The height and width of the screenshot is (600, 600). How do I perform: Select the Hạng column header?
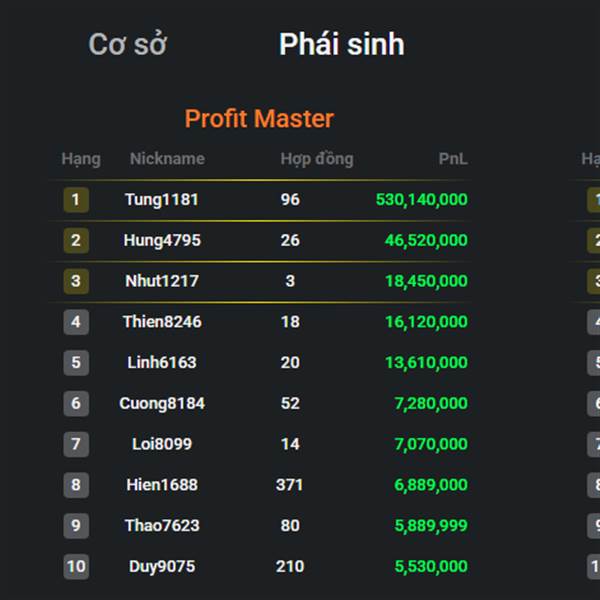point(80,159)
